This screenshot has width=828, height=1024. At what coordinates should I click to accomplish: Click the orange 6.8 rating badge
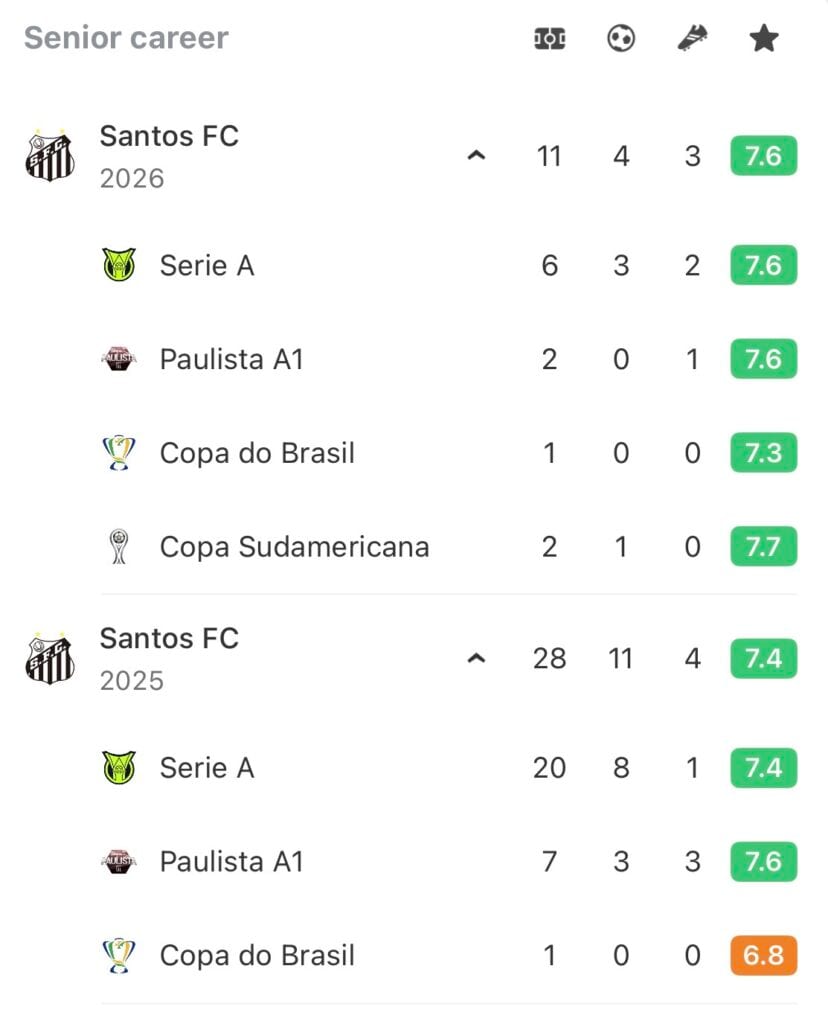763,955
